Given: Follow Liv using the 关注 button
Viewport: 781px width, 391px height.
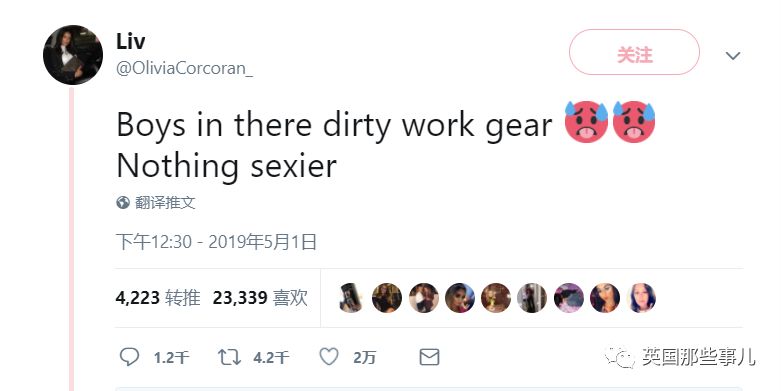Looking at the screenshot, I should pyautogui.click(x=634, y=52).
